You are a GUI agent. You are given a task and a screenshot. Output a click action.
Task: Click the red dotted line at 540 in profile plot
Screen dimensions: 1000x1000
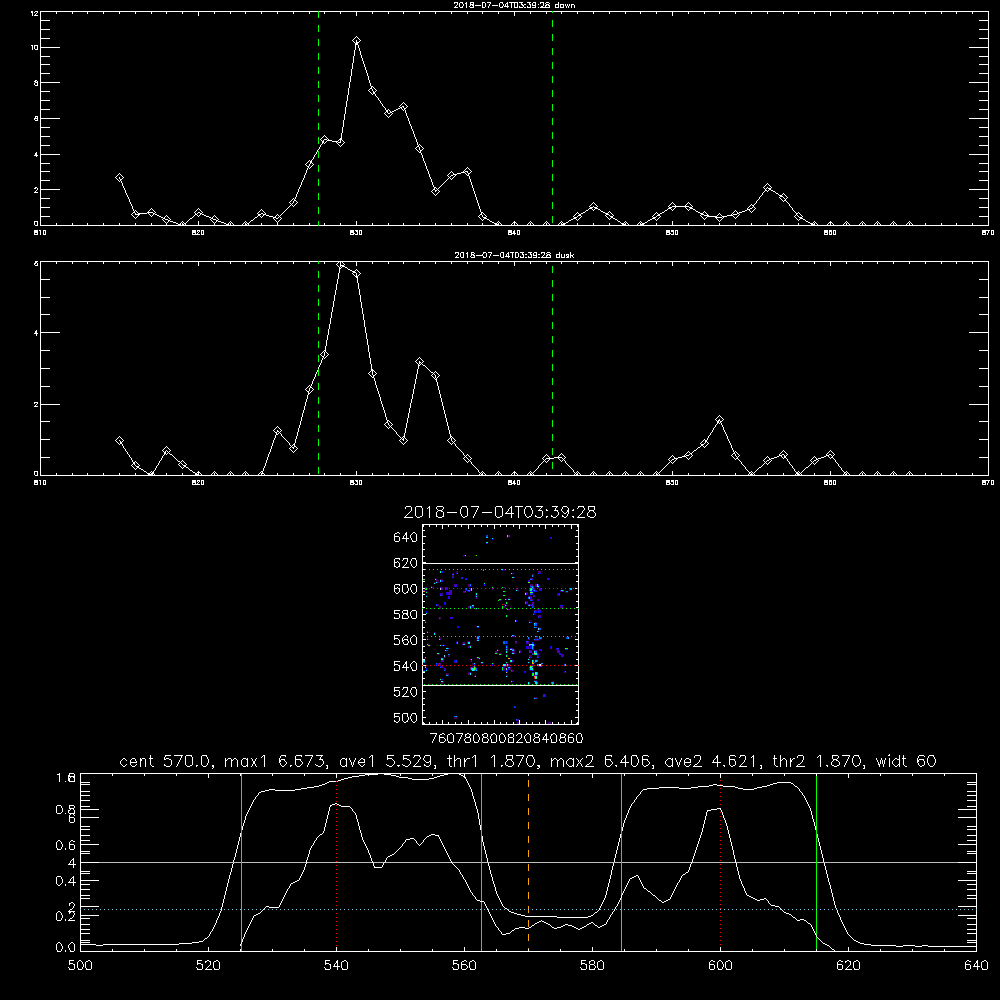pyautogui.click(x=337, y=861)
